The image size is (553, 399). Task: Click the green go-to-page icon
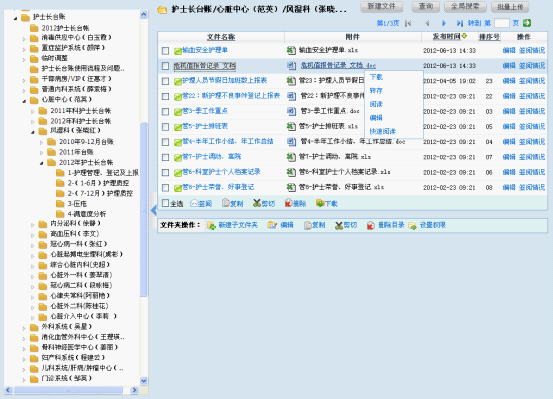[x=527, y=23]
